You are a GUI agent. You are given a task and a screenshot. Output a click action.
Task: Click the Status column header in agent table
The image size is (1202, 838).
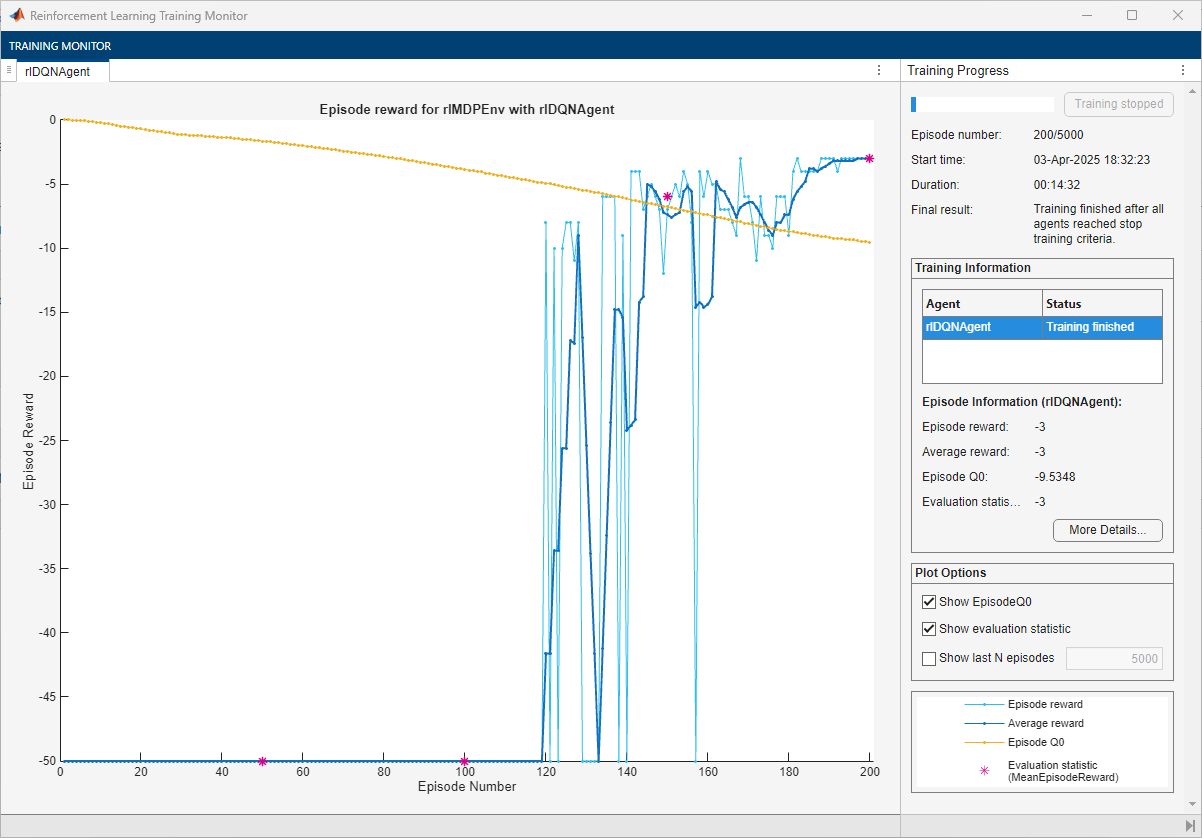(1101, 304)
